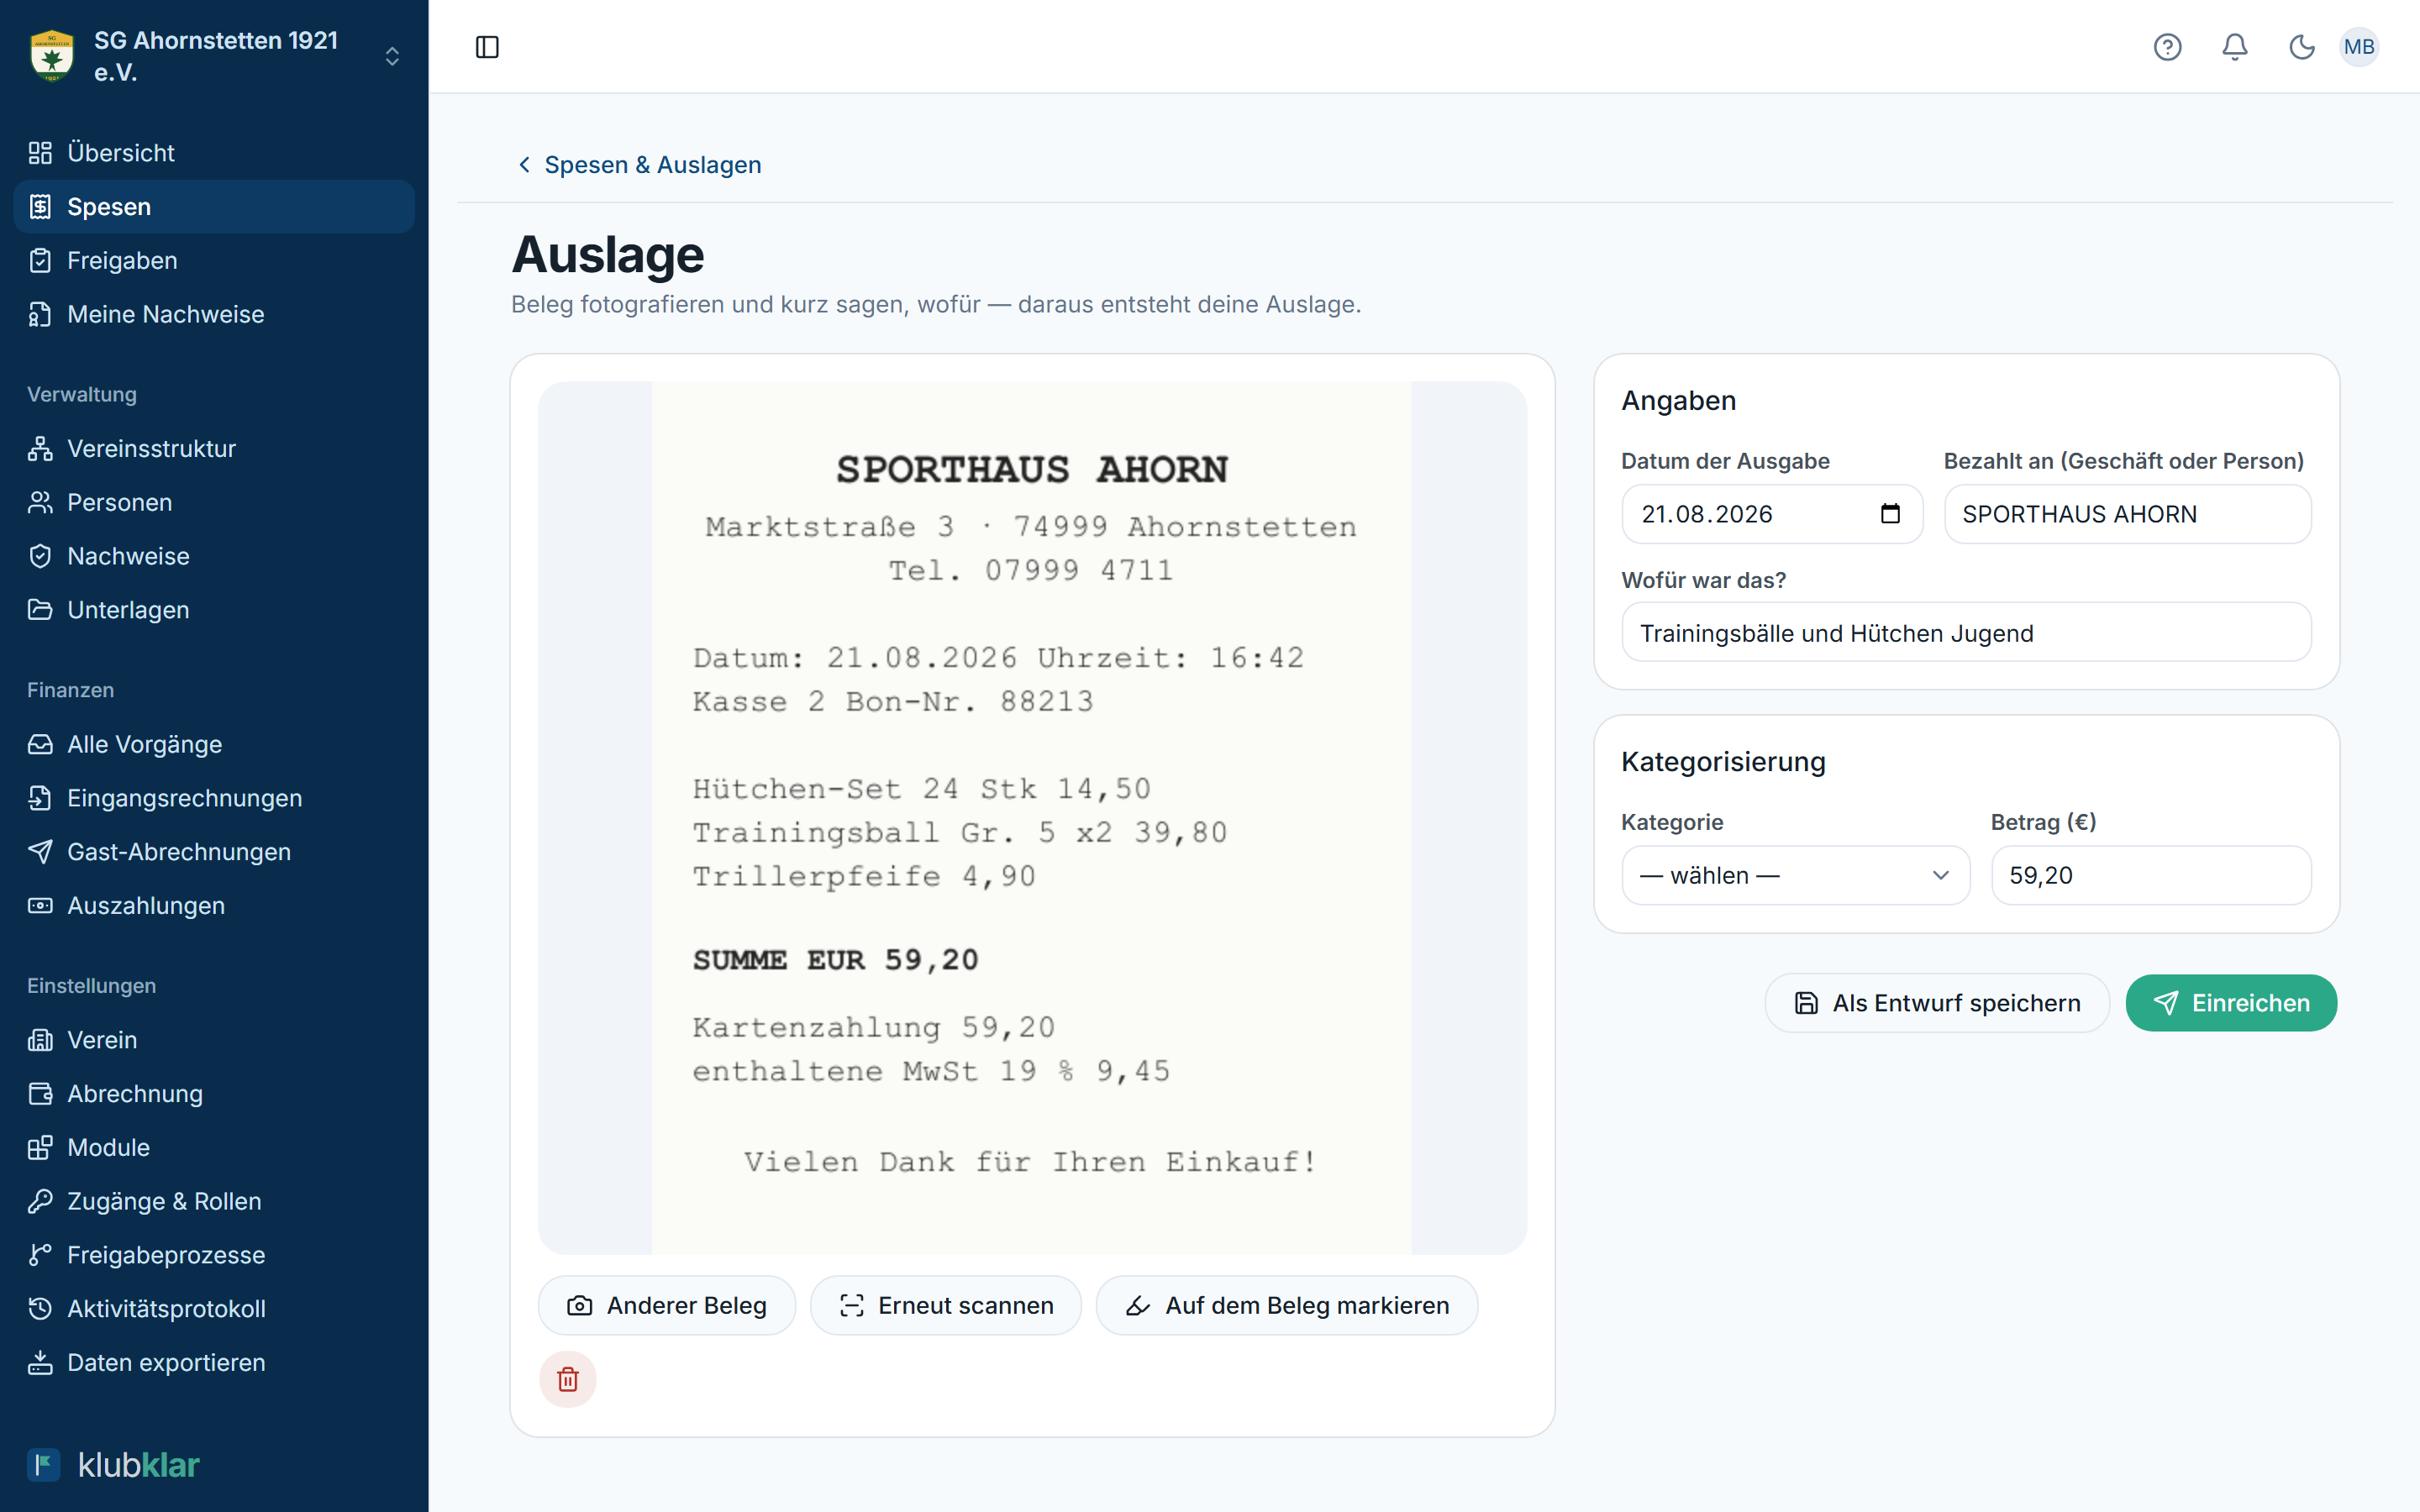Open the MB user avatar
The image size is (2420, 1512).
click(2359, 47)
